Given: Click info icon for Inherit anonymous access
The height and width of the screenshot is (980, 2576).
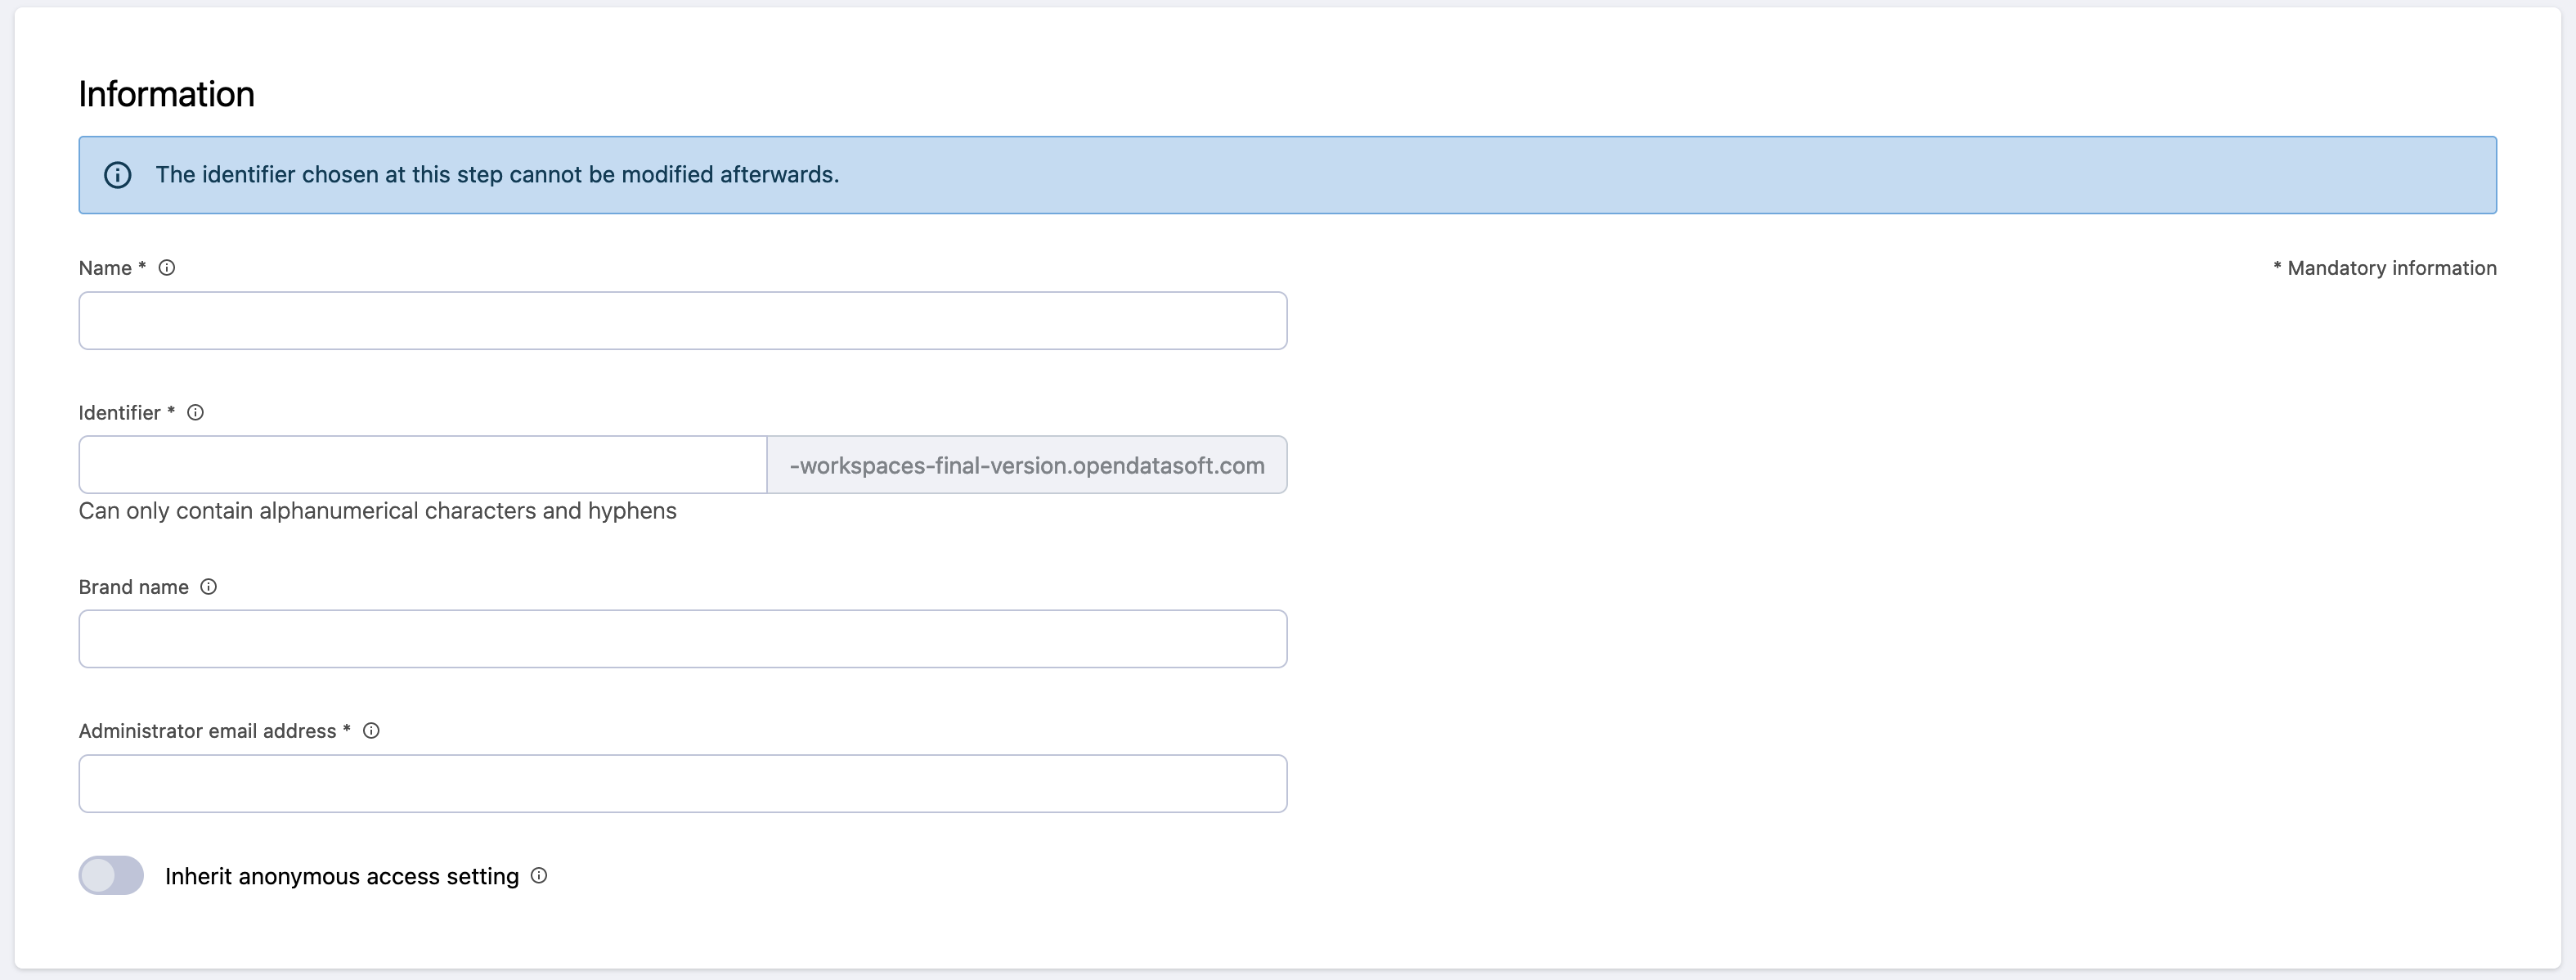Looking at the screenshot, I should (x=539, y=876).
